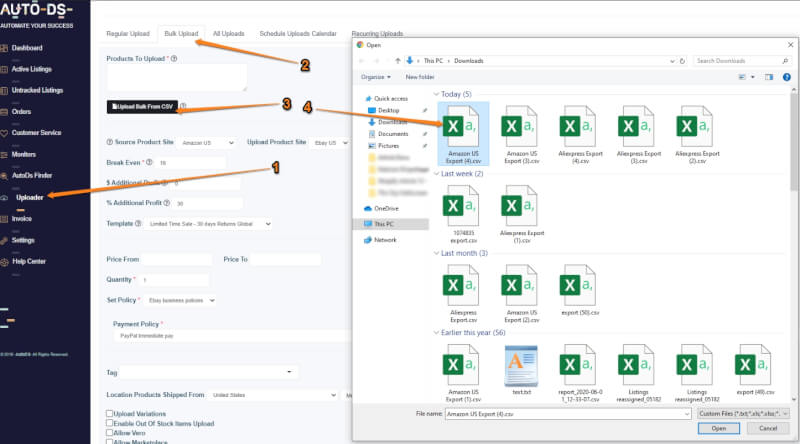Select the 1074835 export.csv file
The image size is (800, 444).
pos(463,214)
